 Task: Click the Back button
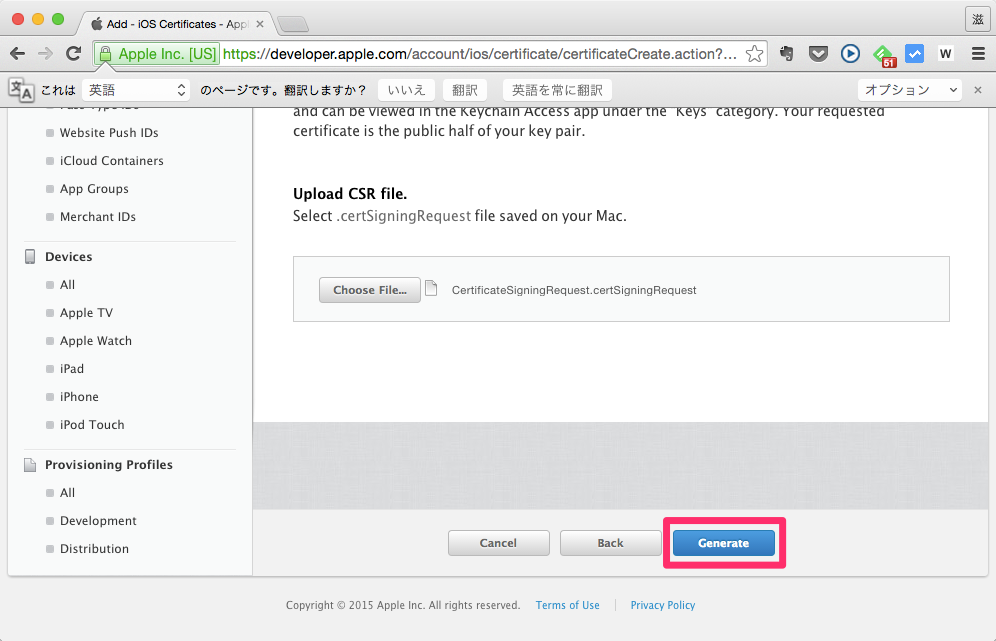610,543
